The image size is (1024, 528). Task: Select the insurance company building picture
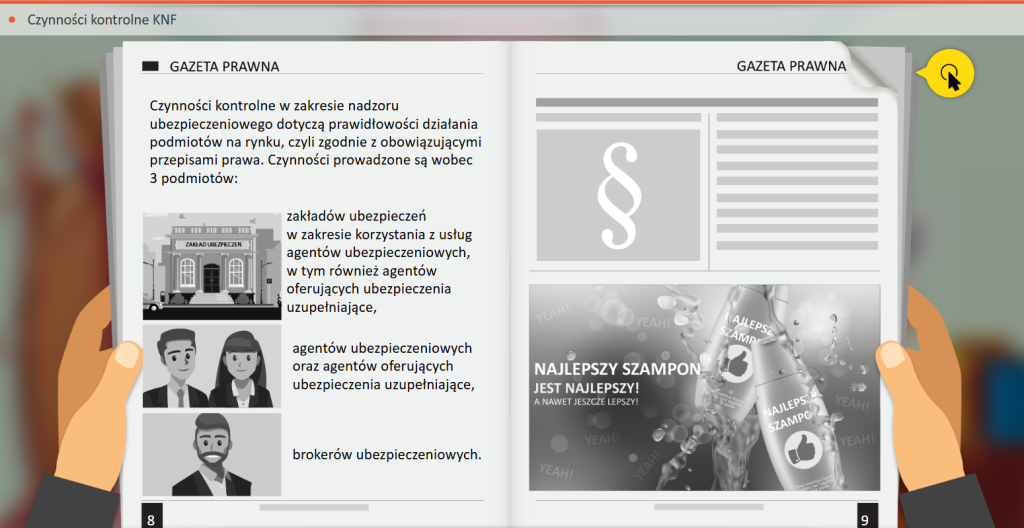211,266
